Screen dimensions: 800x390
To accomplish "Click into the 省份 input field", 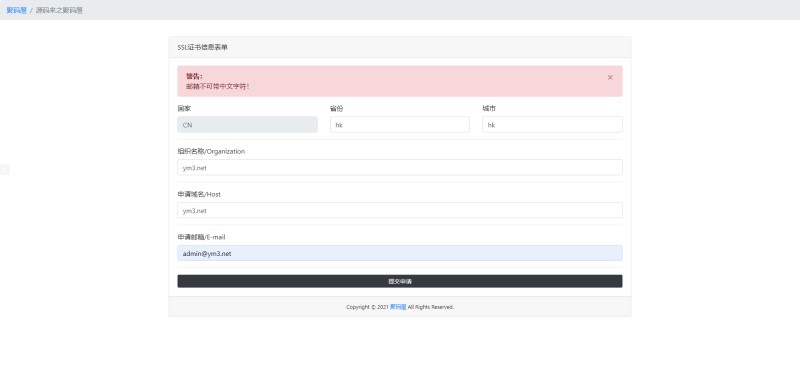I will pyautogui.click(x=399, y=125).
